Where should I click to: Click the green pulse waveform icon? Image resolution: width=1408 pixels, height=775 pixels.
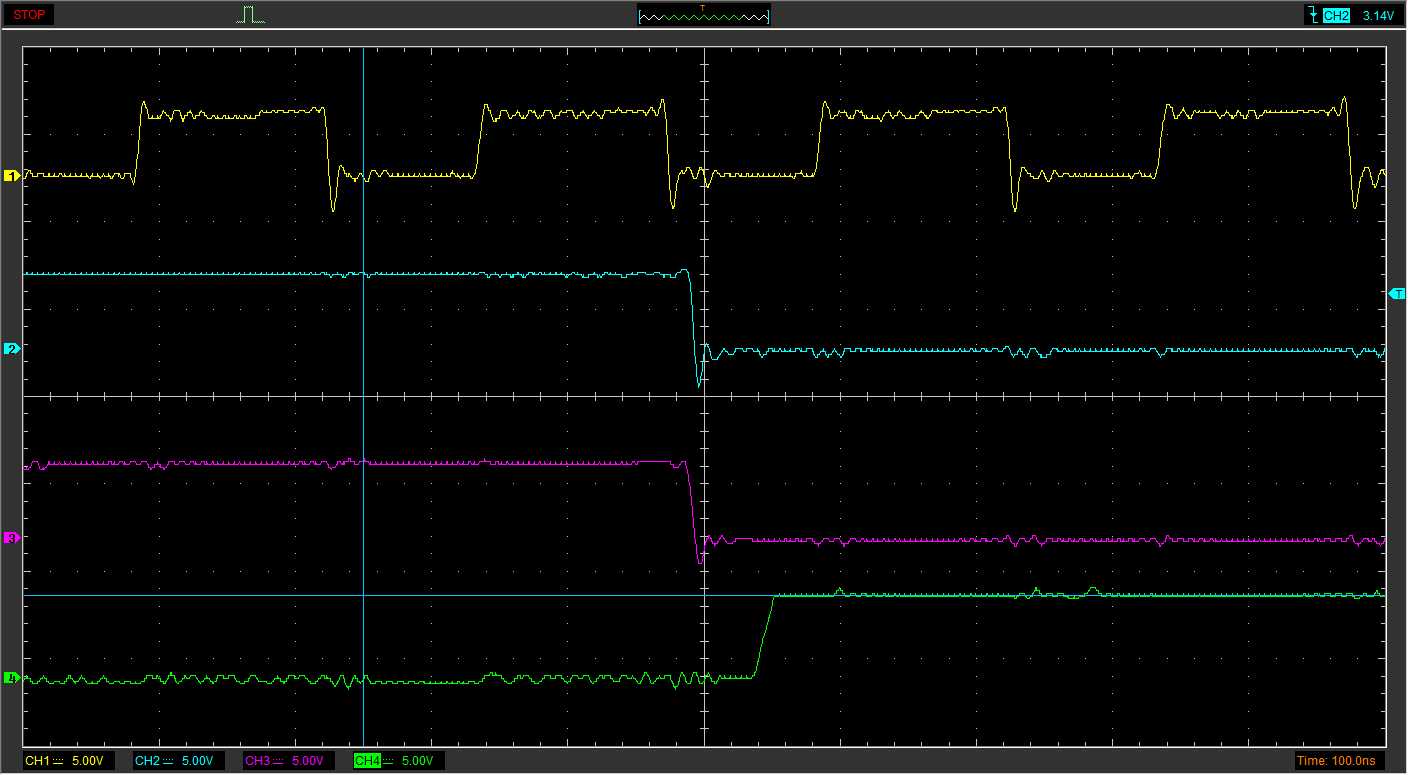250,15
